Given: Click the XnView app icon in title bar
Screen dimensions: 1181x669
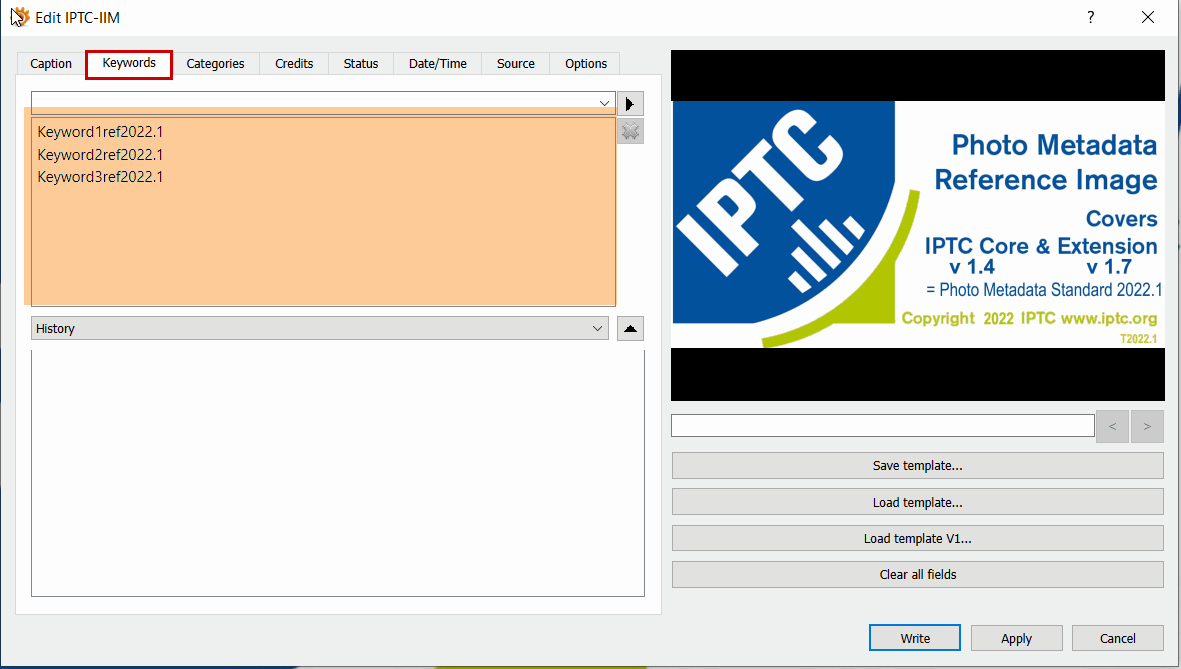Looking at the screenshot, I should (x=20, y=17).
